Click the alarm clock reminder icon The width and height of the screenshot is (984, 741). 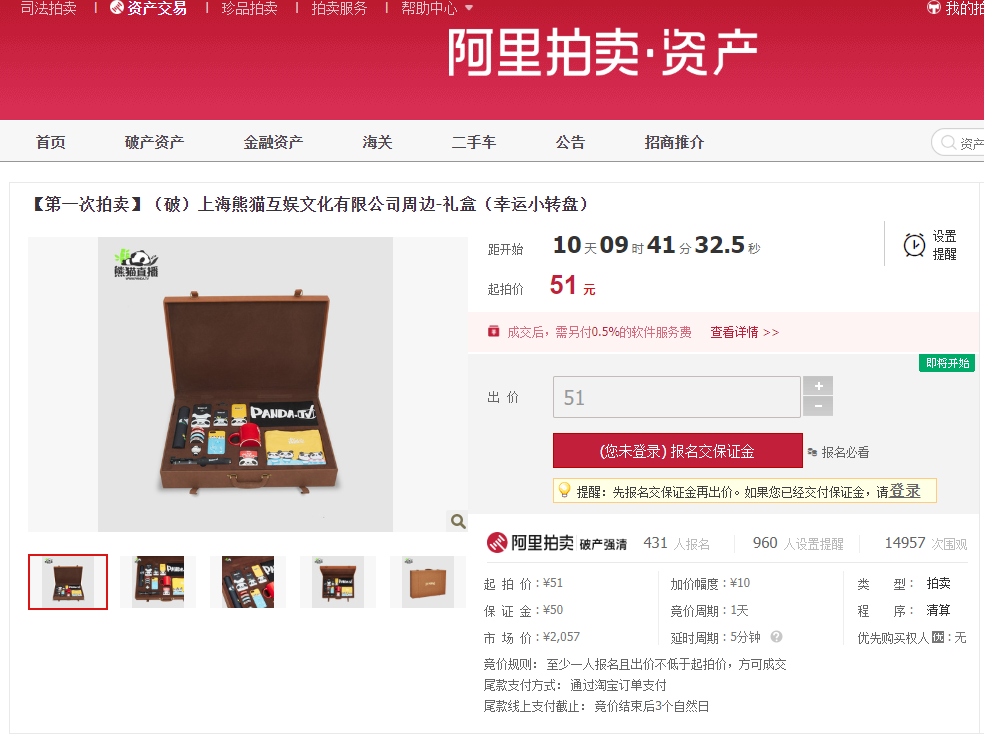(914, 245)
